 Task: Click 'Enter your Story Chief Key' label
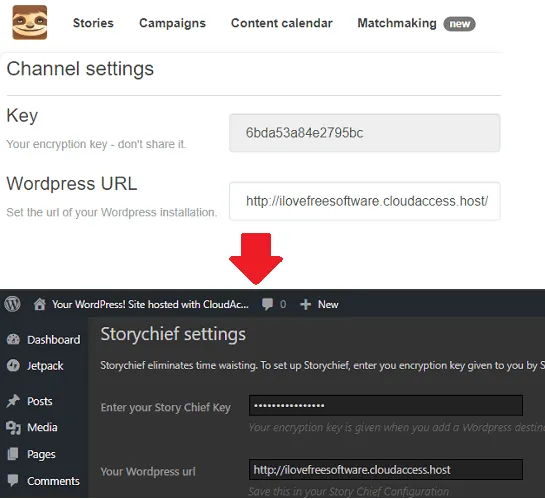166,408
